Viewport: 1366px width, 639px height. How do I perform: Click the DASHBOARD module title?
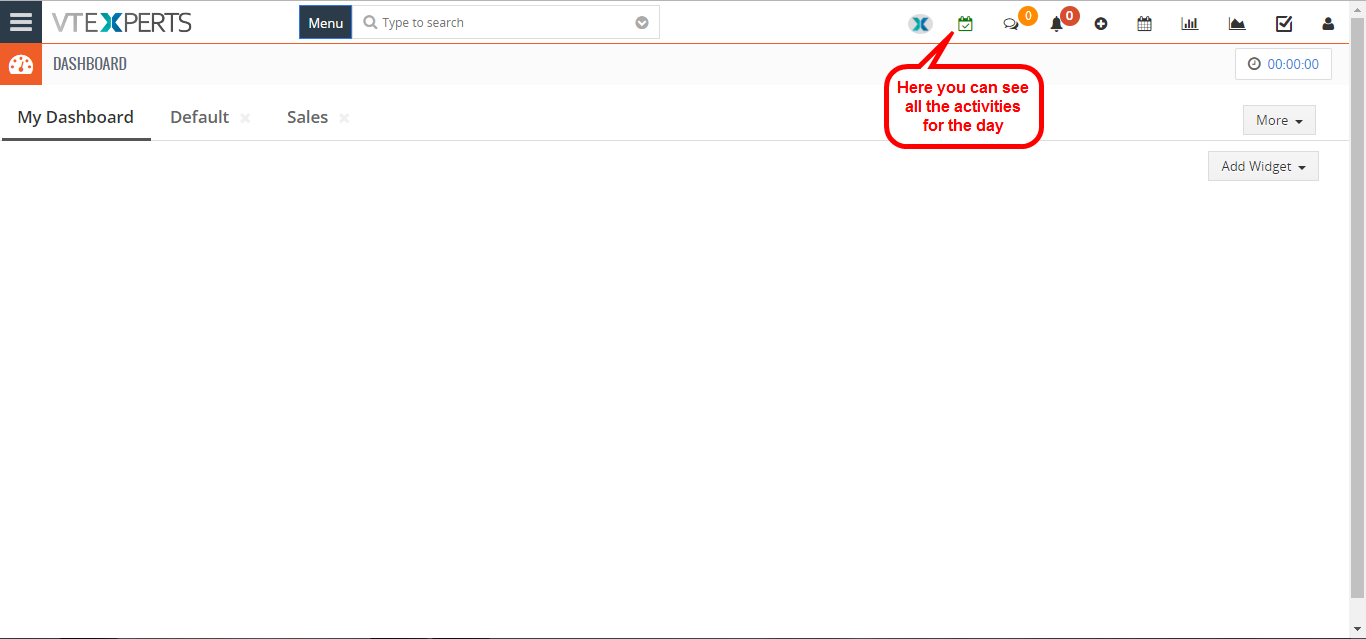point(90,64)
